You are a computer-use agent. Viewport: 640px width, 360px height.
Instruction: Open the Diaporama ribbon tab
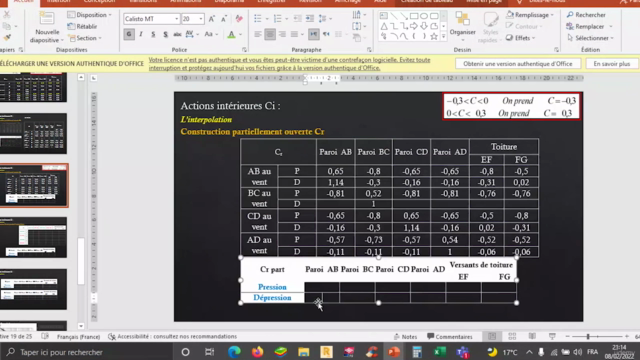[x=229, y=2]
